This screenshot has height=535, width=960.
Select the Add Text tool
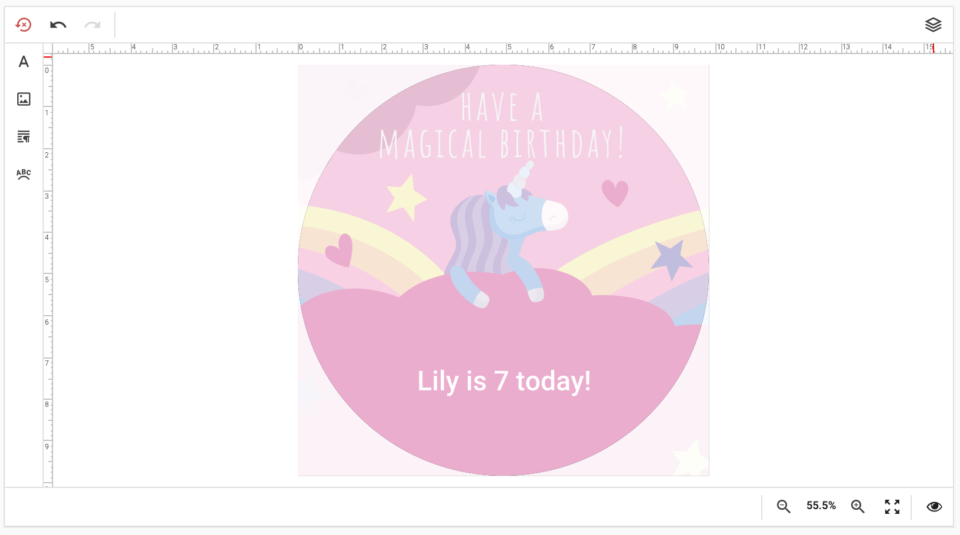pyautogui.click(x=23, y=62)
